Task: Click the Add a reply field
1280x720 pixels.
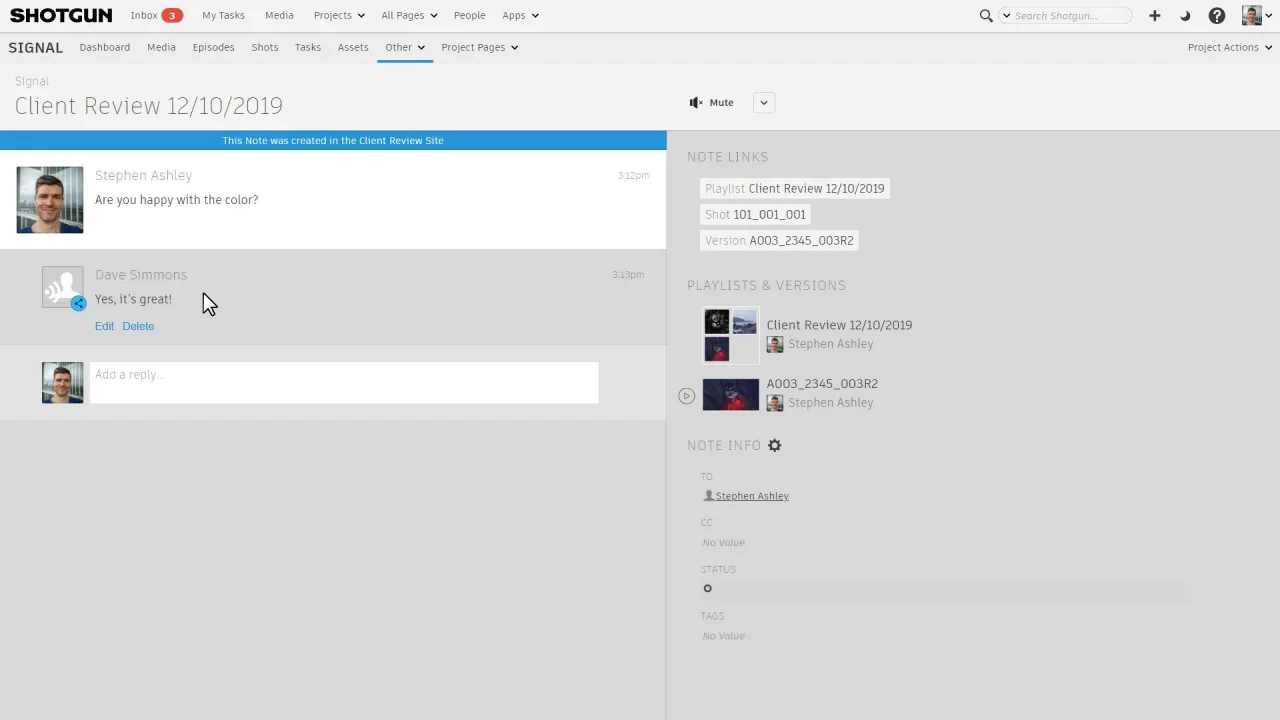Action: [344, 383]
